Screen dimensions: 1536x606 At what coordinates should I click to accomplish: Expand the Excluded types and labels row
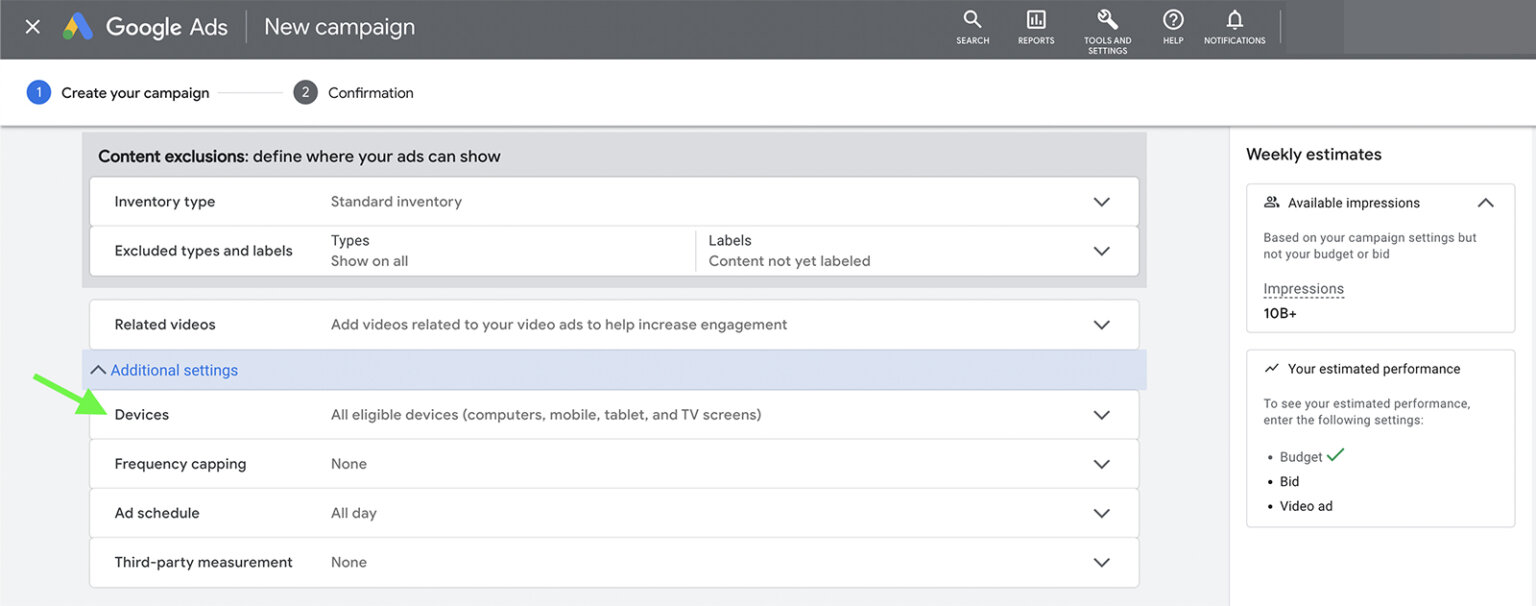click(1101, 251)
